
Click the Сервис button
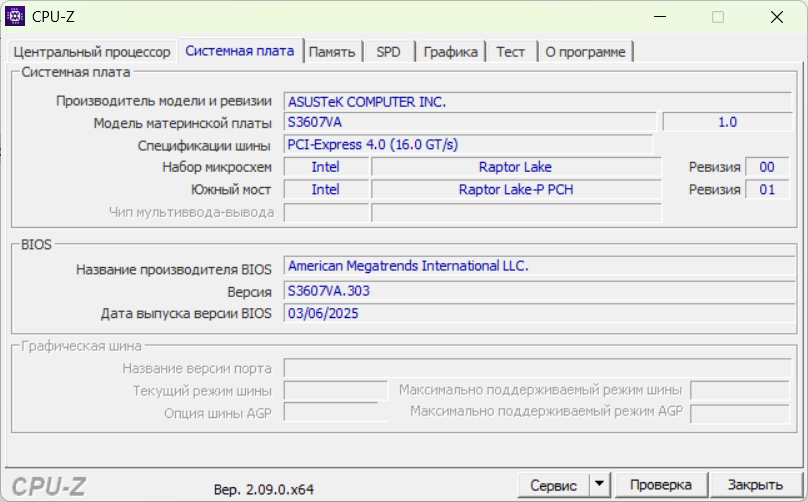(x=553, y=485)
